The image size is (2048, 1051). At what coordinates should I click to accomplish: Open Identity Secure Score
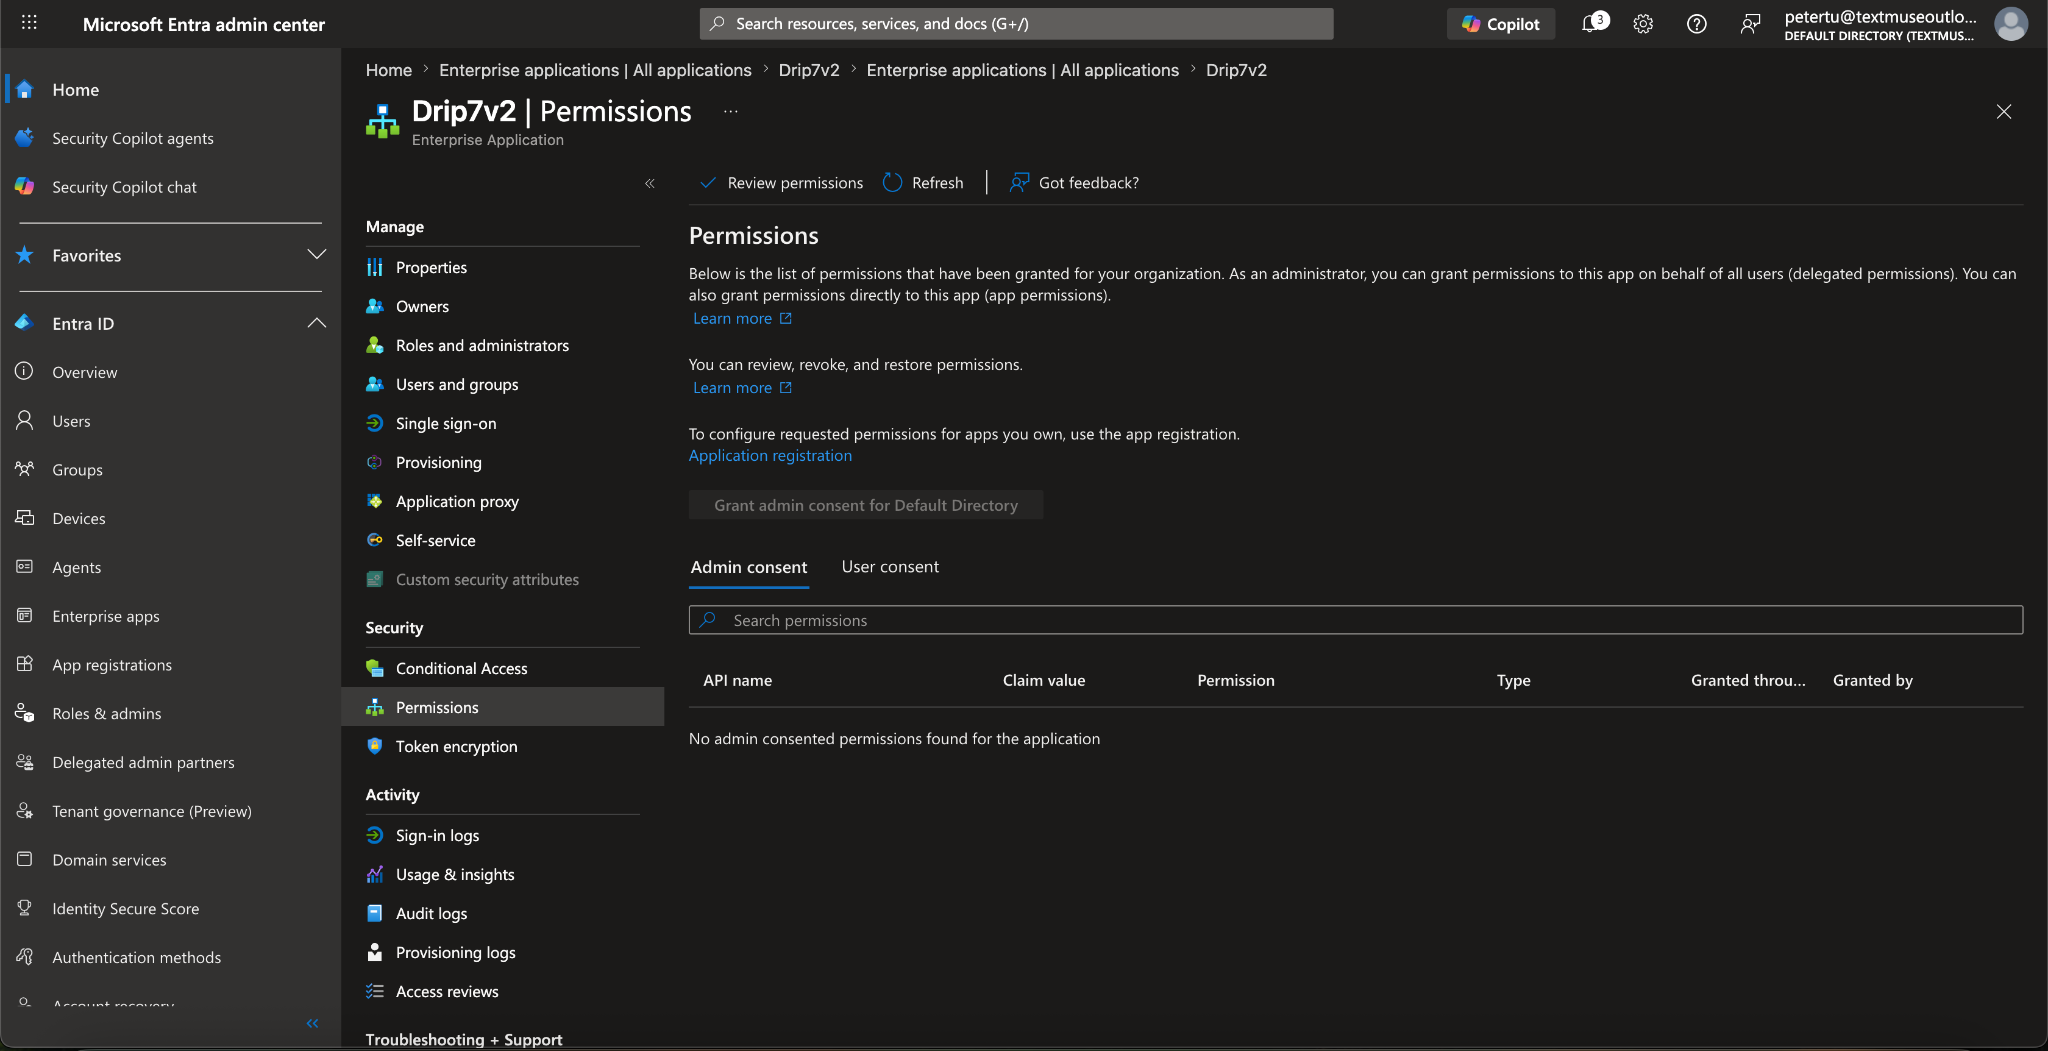[x=126, y=909]
